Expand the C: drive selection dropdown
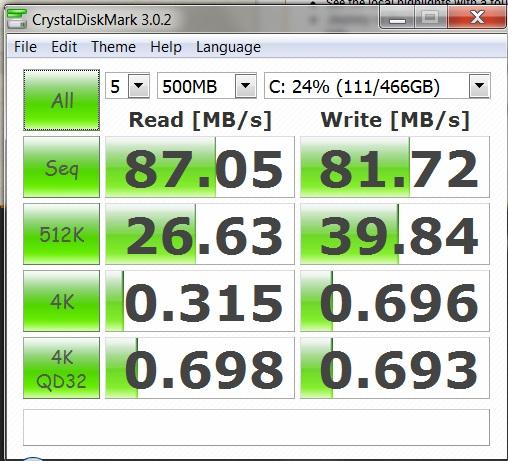Image resolution: width=508 pixels, height=461 pixels. tap(479, 86)
